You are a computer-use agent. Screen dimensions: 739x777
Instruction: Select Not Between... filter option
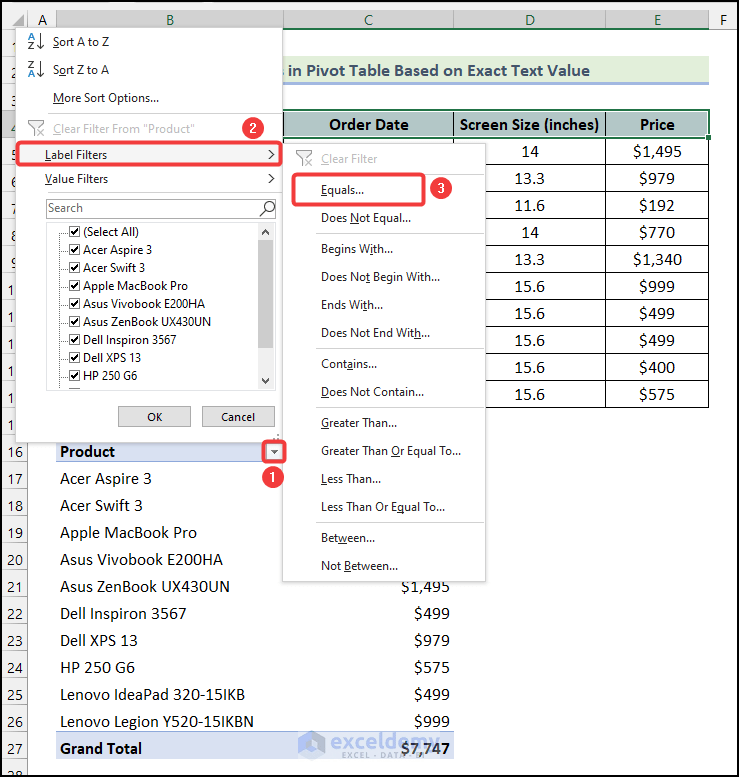pyautogui.click(x=359, y=566)
